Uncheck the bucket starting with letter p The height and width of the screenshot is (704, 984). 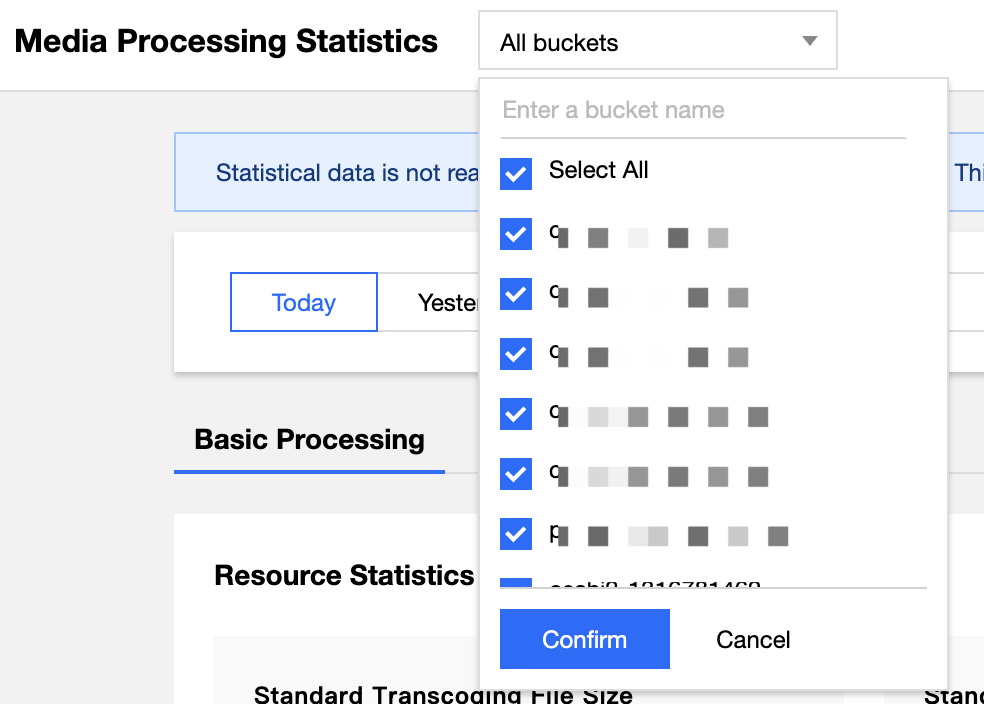516,533
